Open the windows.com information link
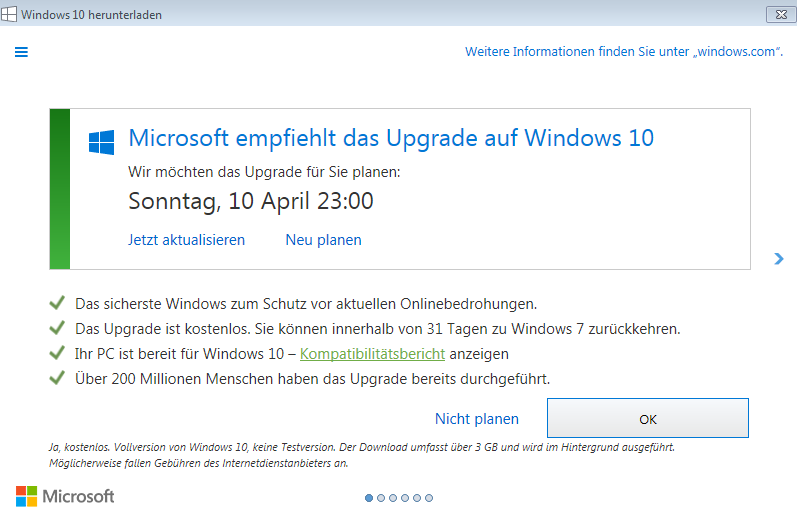Viewport: 797px width, 516px height. tap(624, 51)
